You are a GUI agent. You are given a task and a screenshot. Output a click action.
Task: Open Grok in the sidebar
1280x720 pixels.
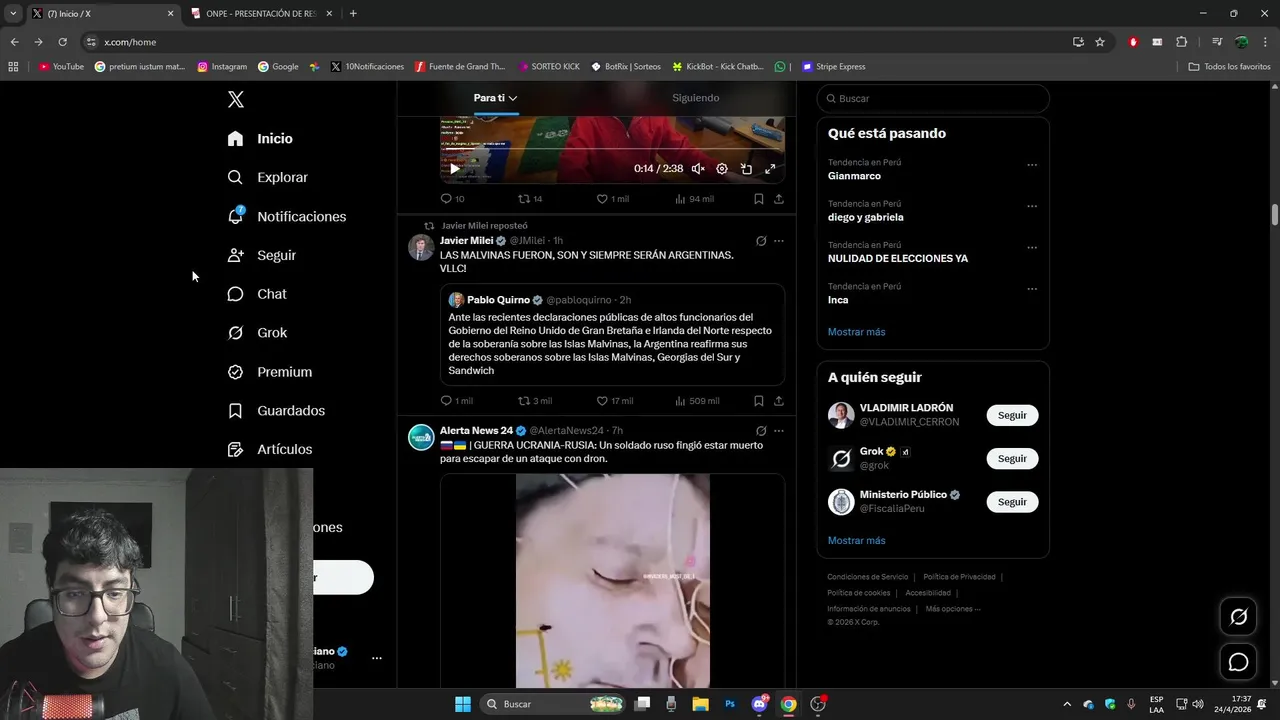[x=256, y=333]
